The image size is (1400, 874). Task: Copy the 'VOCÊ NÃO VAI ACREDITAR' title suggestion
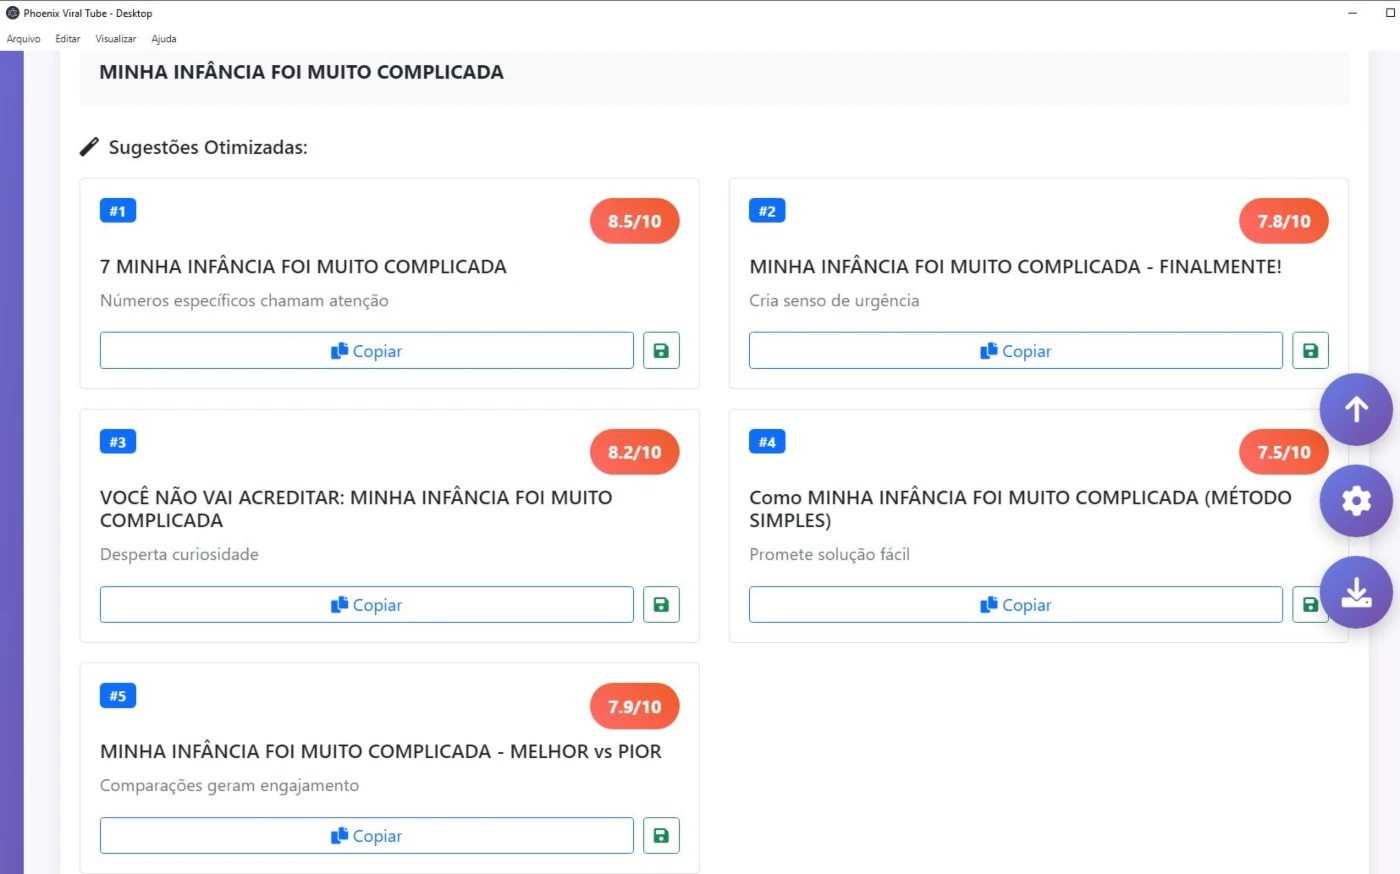[x=367, y=604]
